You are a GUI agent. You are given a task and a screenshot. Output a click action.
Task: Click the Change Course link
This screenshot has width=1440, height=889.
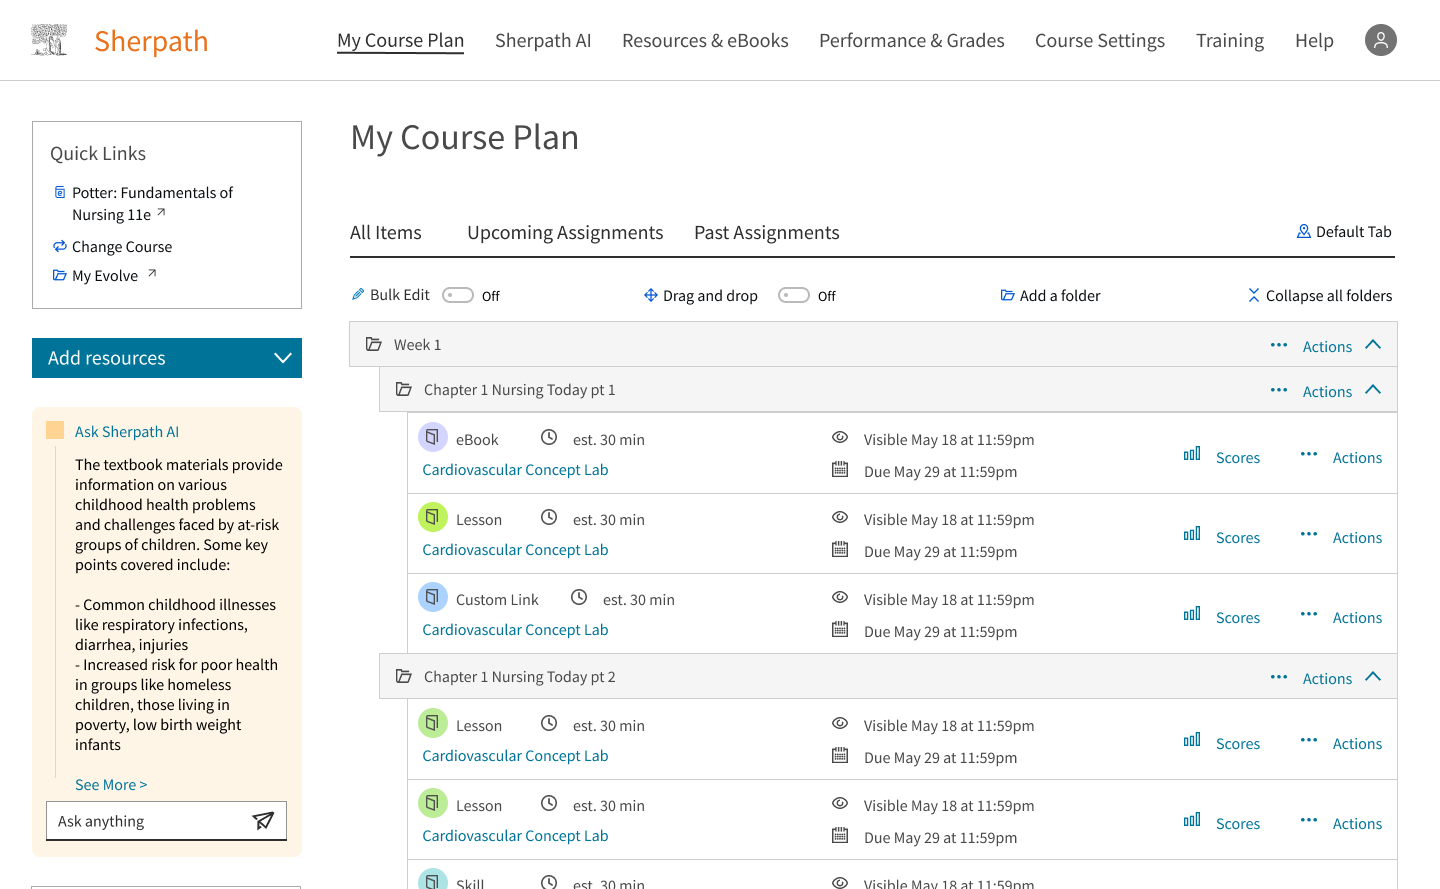point(122,246)
